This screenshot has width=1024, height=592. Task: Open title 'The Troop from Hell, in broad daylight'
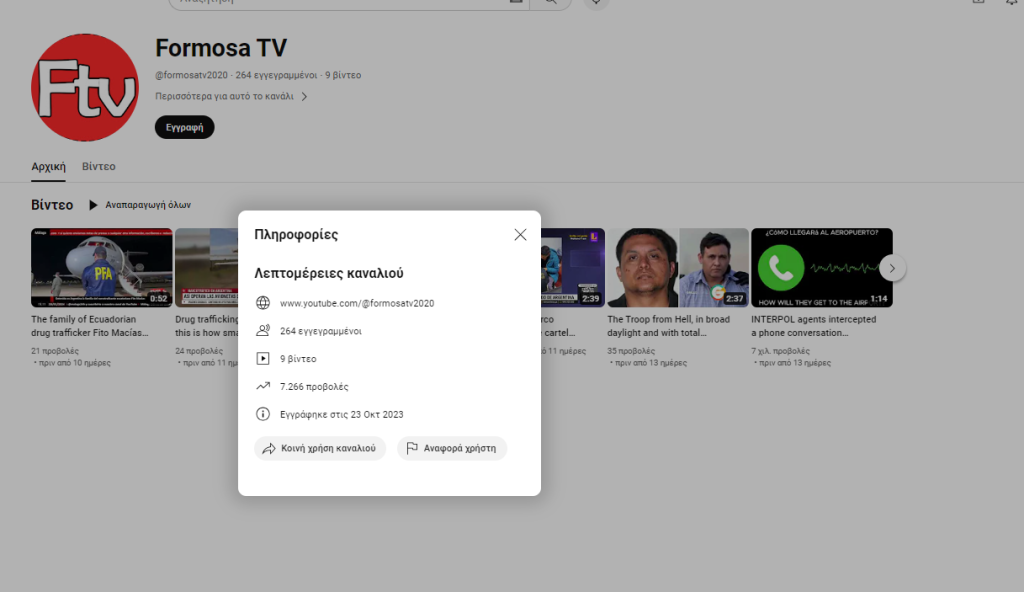tap(669, 326)
